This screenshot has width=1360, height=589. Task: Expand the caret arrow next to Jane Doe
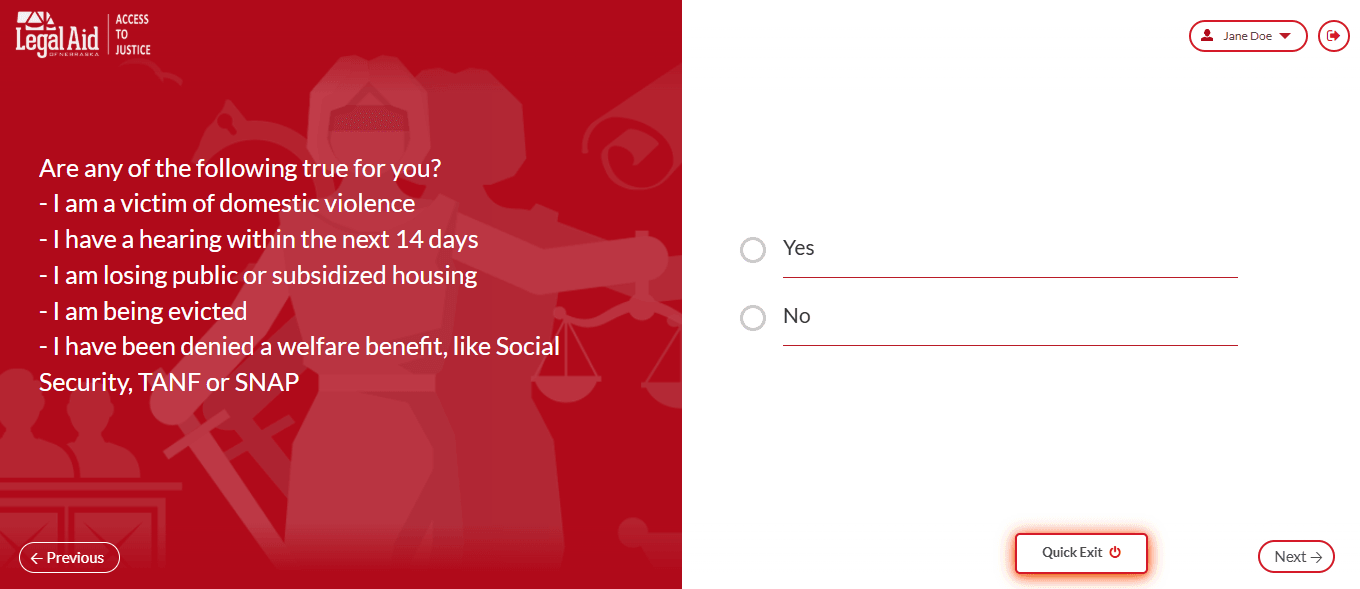click(1285, 36)
